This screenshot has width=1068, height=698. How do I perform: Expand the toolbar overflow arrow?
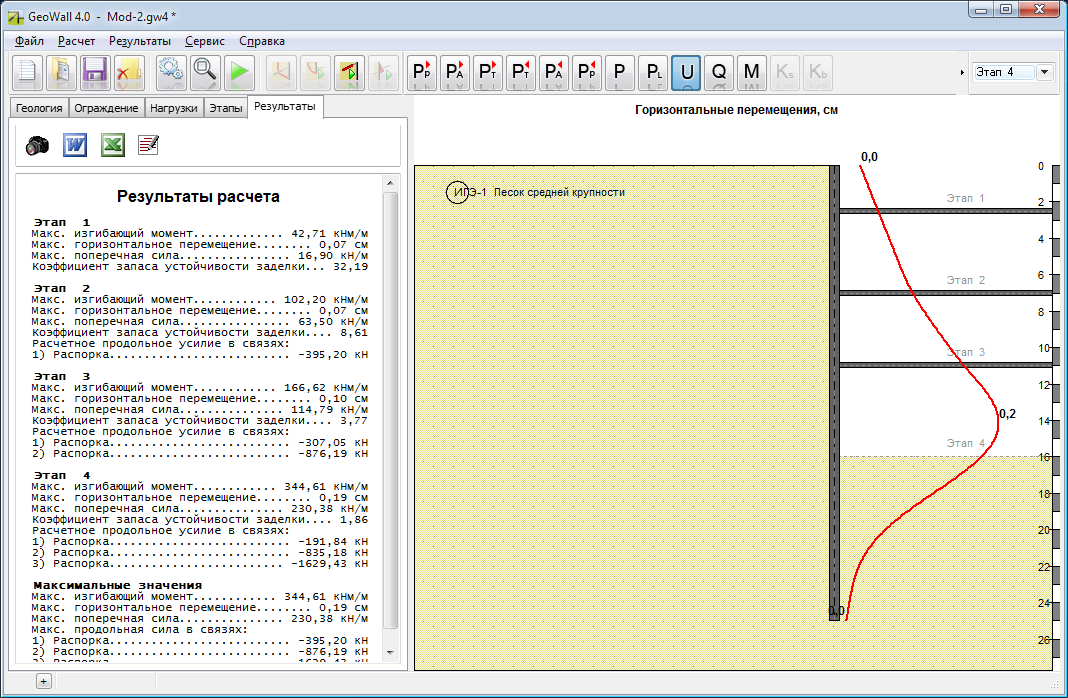(x=962, y=72)
